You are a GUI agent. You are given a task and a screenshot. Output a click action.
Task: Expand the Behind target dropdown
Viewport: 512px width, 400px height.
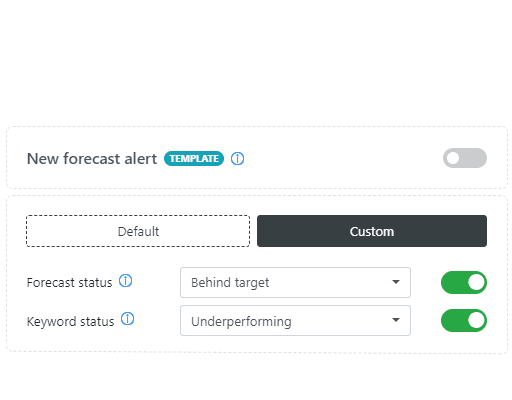(295, 282)
